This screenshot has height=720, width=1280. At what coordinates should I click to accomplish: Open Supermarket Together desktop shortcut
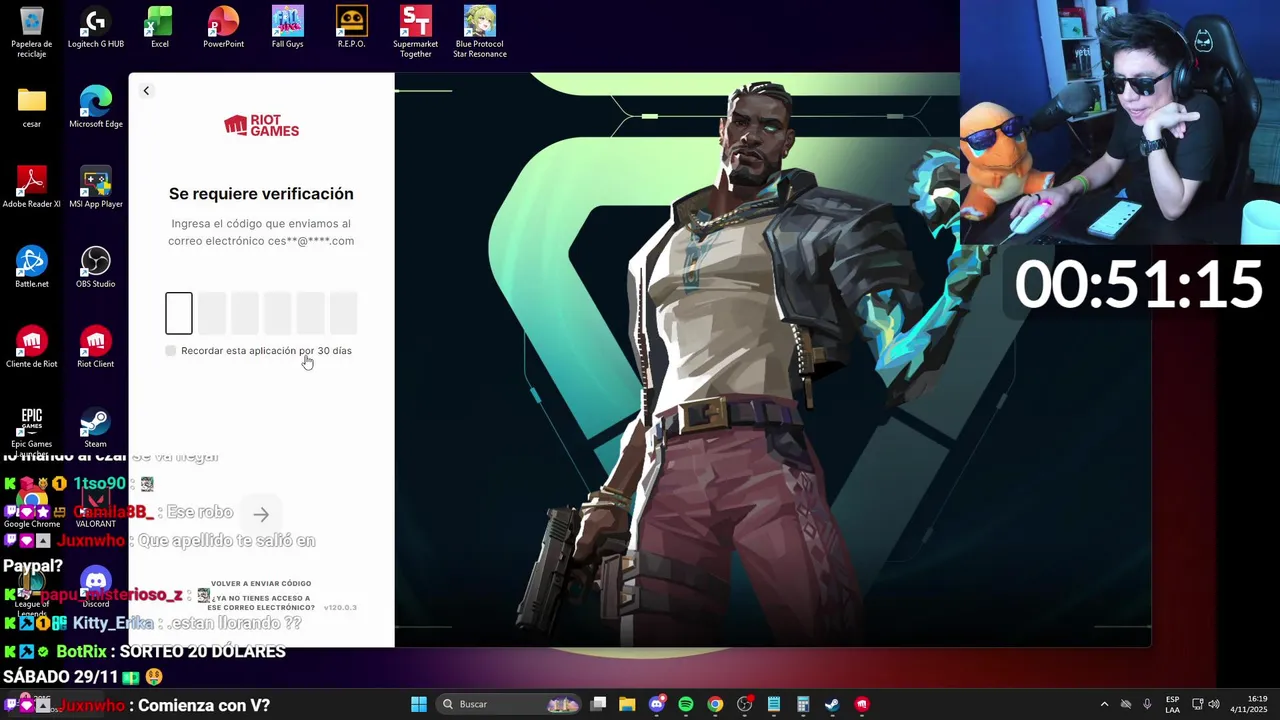415,32
